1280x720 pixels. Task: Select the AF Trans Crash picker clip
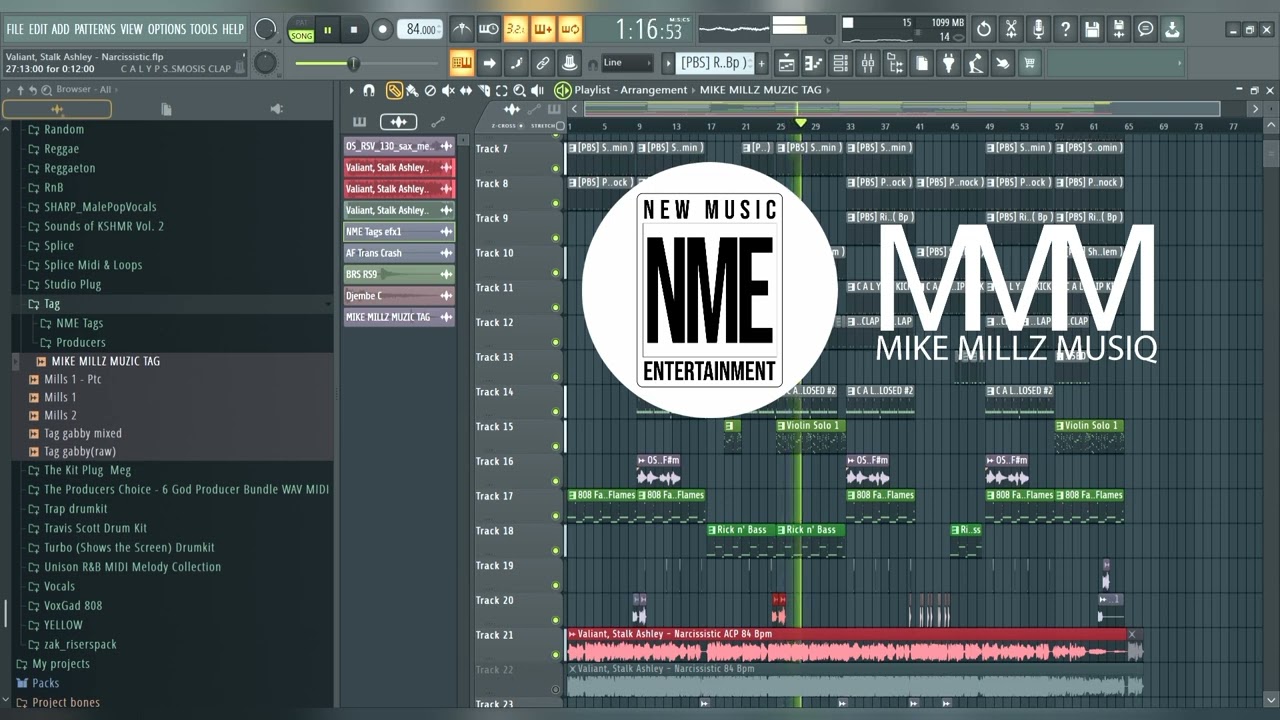[x=399, y=253]
